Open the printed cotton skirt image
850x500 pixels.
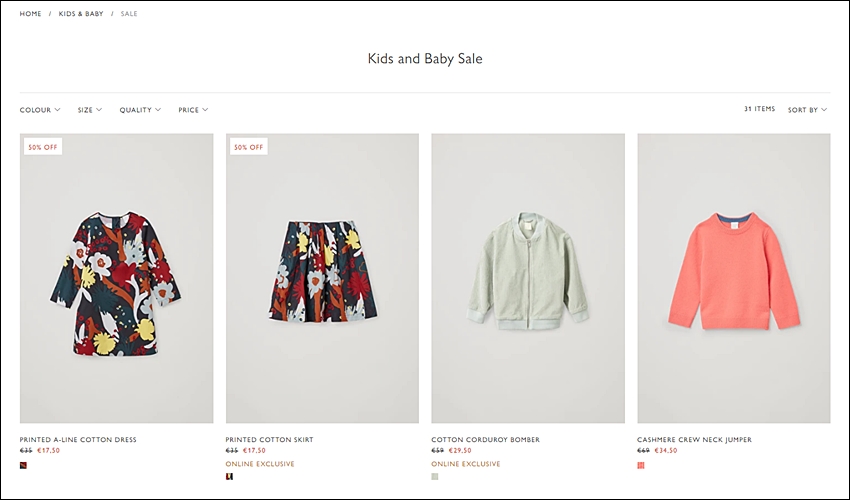coord(322,278)
